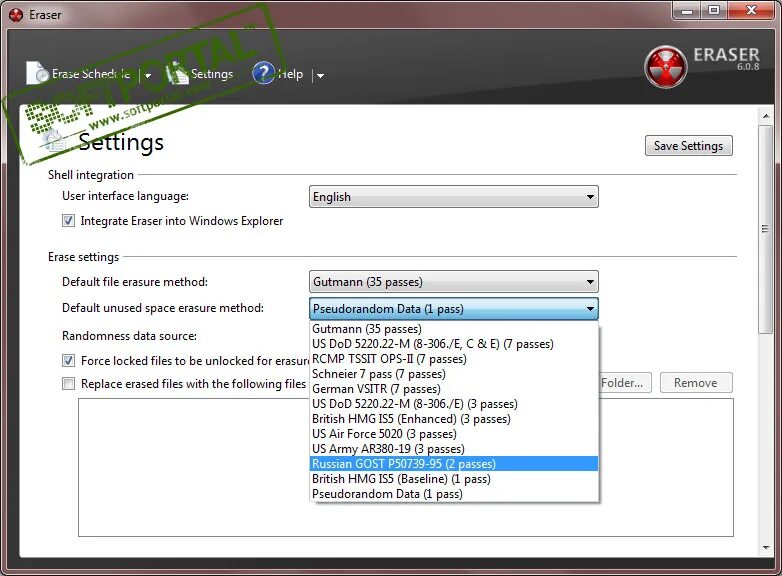Toggle Force locked files to be unlocked checkbox
Image resolution: width=782 pixels, height=576 pixels.
pyautogui.click(x=68, y=361)
